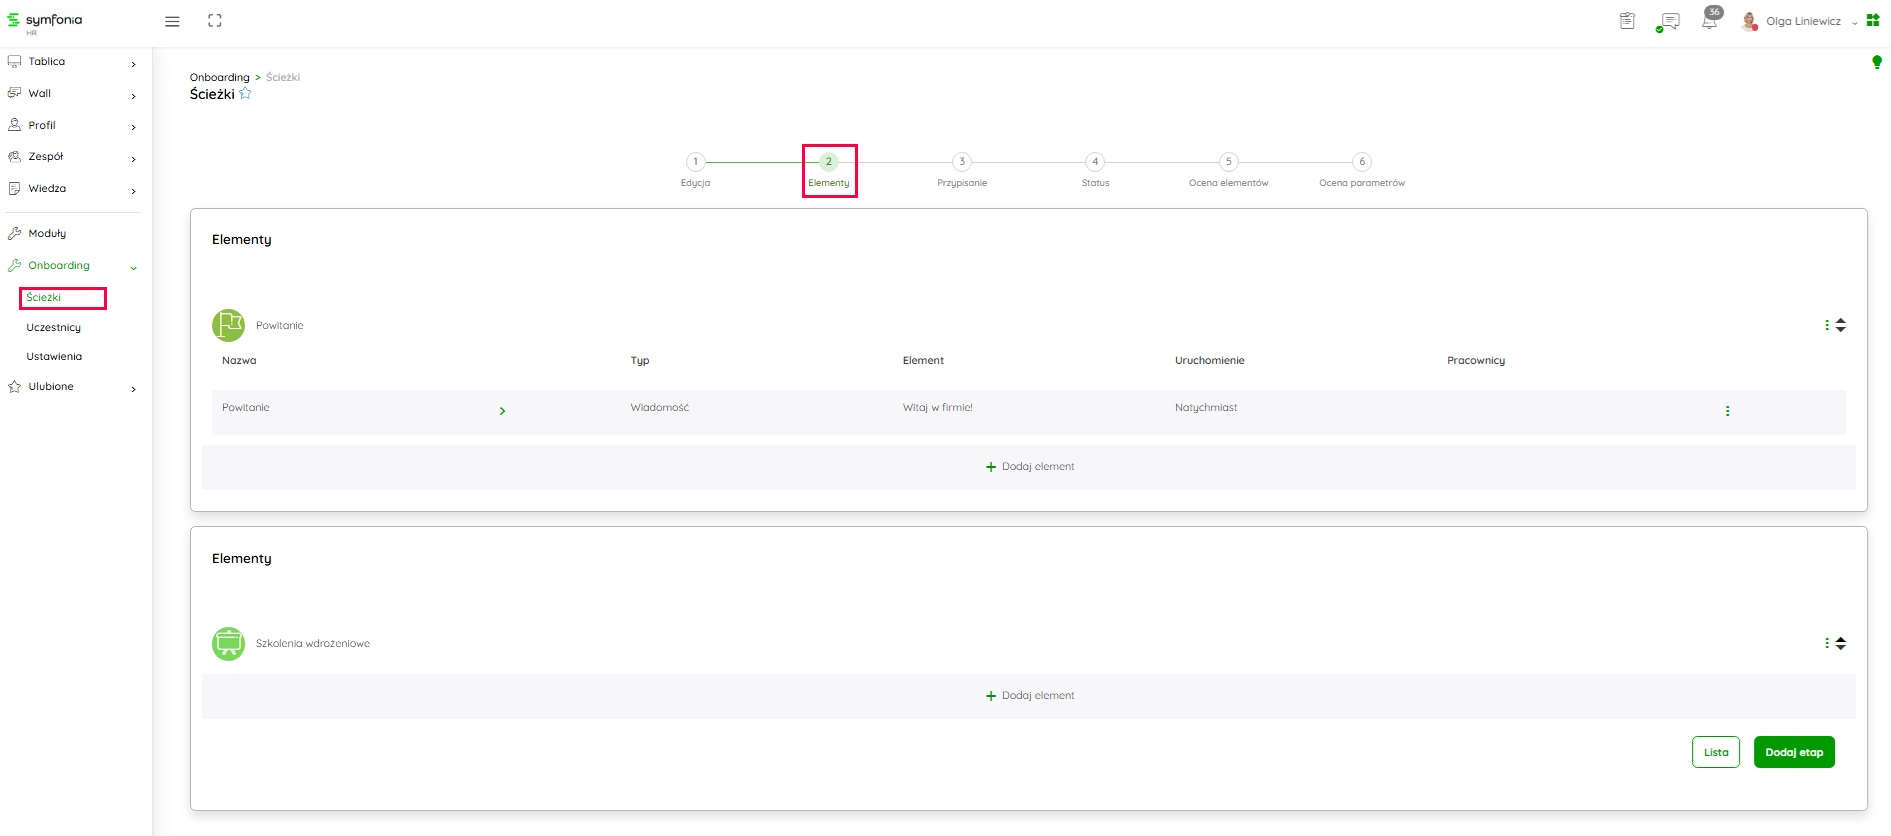Toggle fullscreen mode icon

[x=214, y=21]
